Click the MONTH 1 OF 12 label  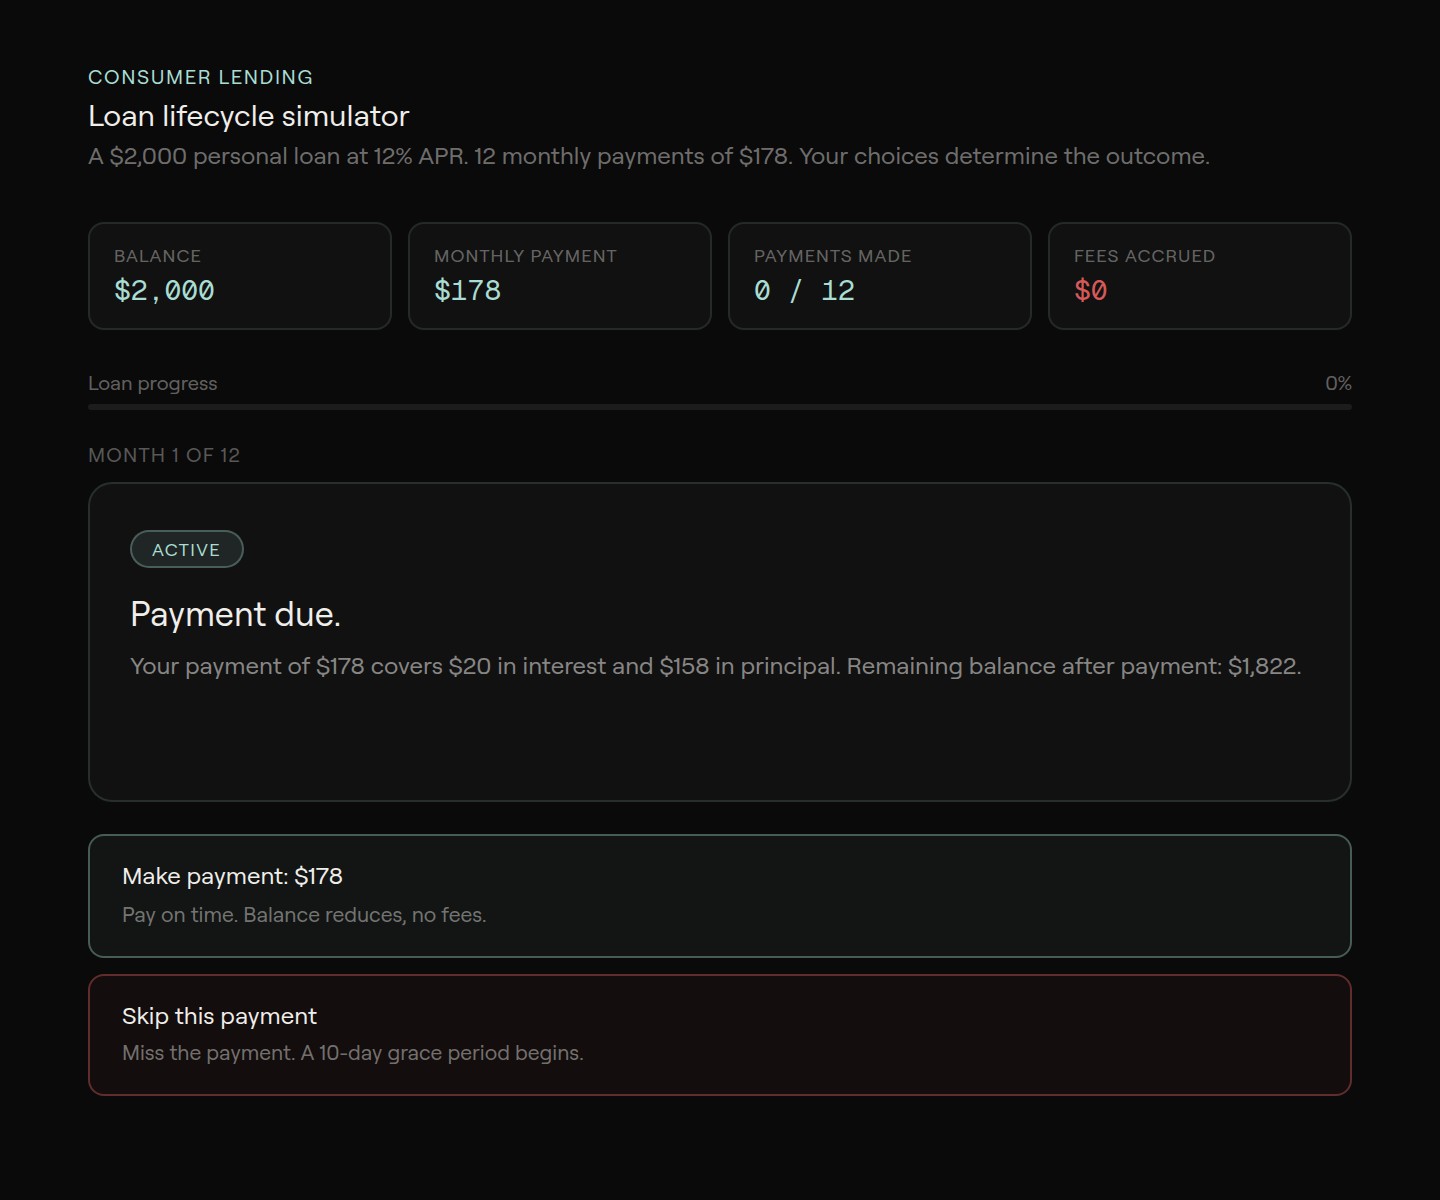pyautogui.click(x=164, y=455)
